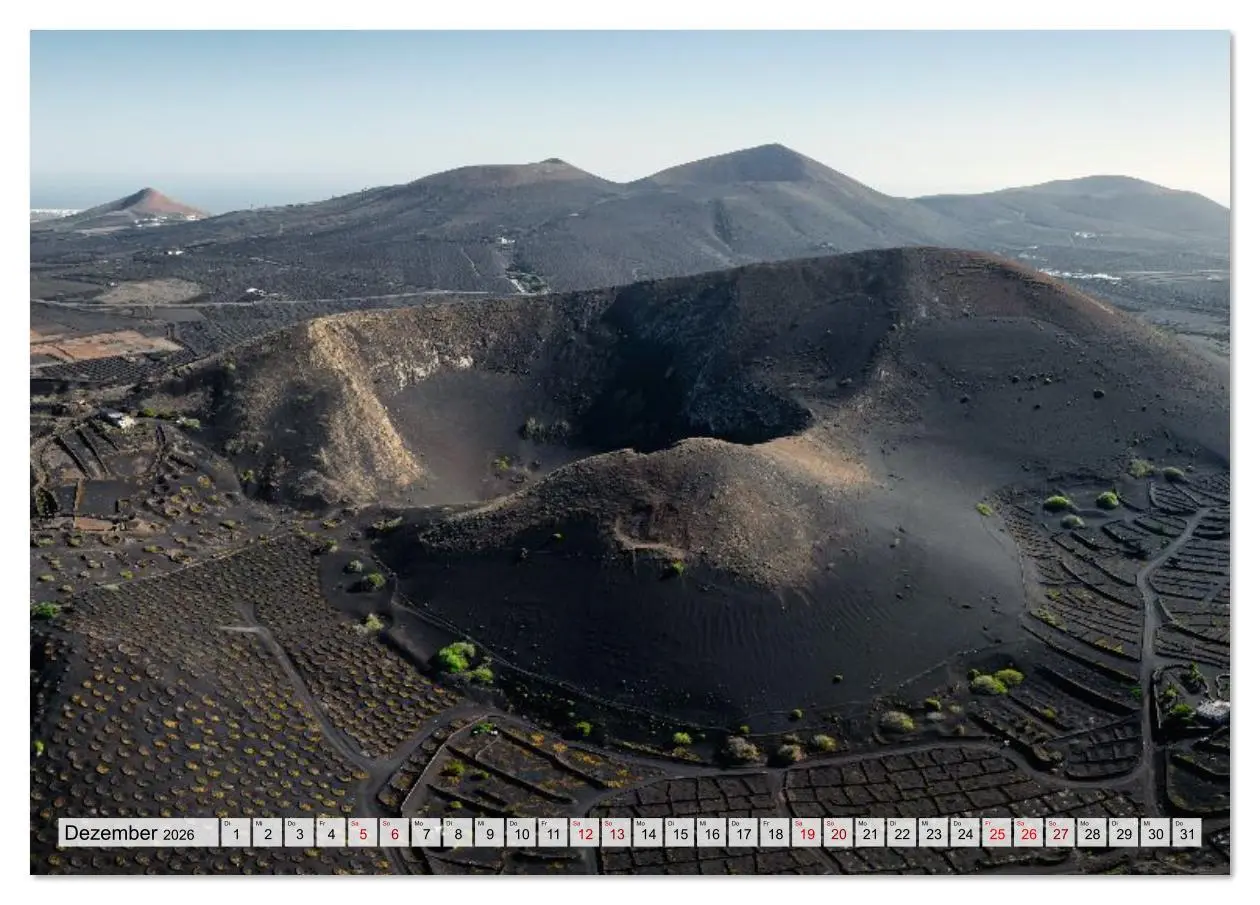Select date cell 18
The width and height of the screenshot is (1260, 905).
(x=775, y=833)
